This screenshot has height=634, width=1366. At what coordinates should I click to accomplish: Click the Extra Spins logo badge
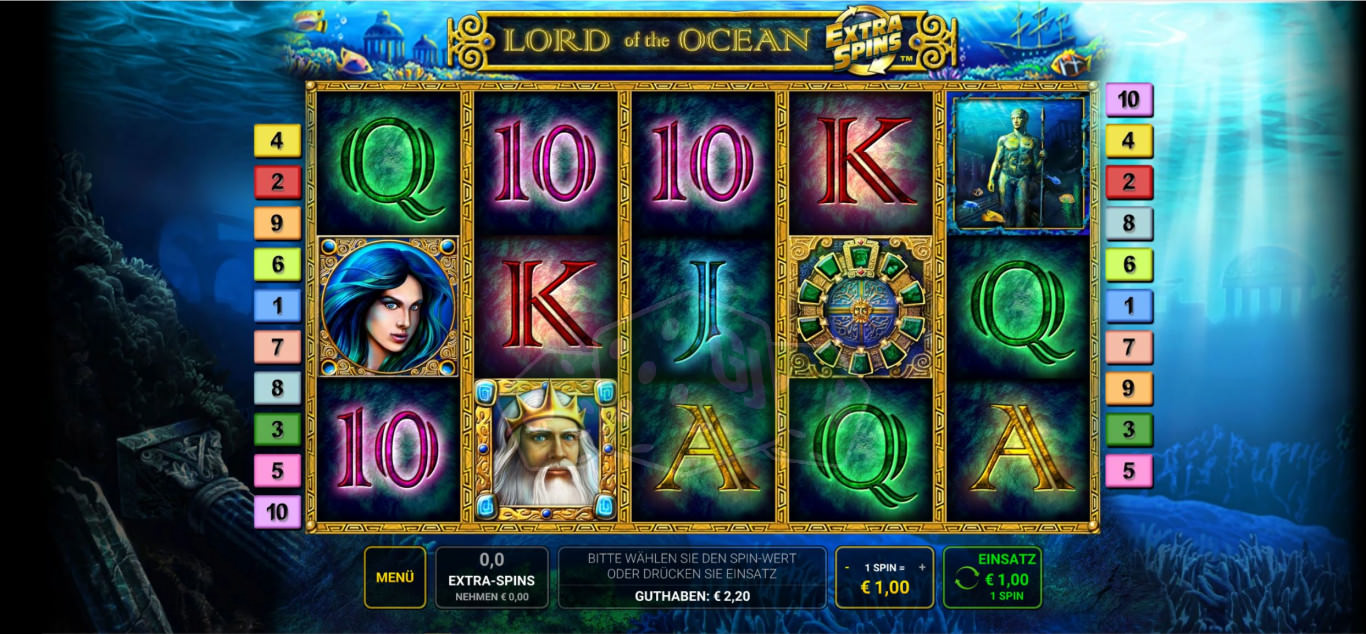click(x=865, y=39)
